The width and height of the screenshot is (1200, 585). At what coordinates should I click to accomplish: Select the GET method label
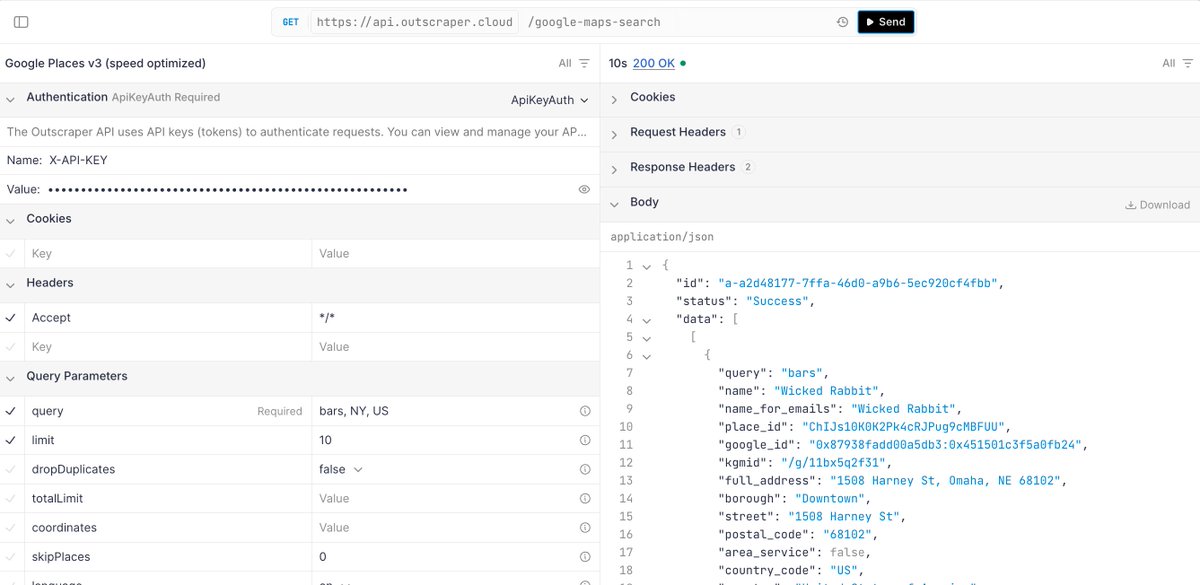[290, 22]
